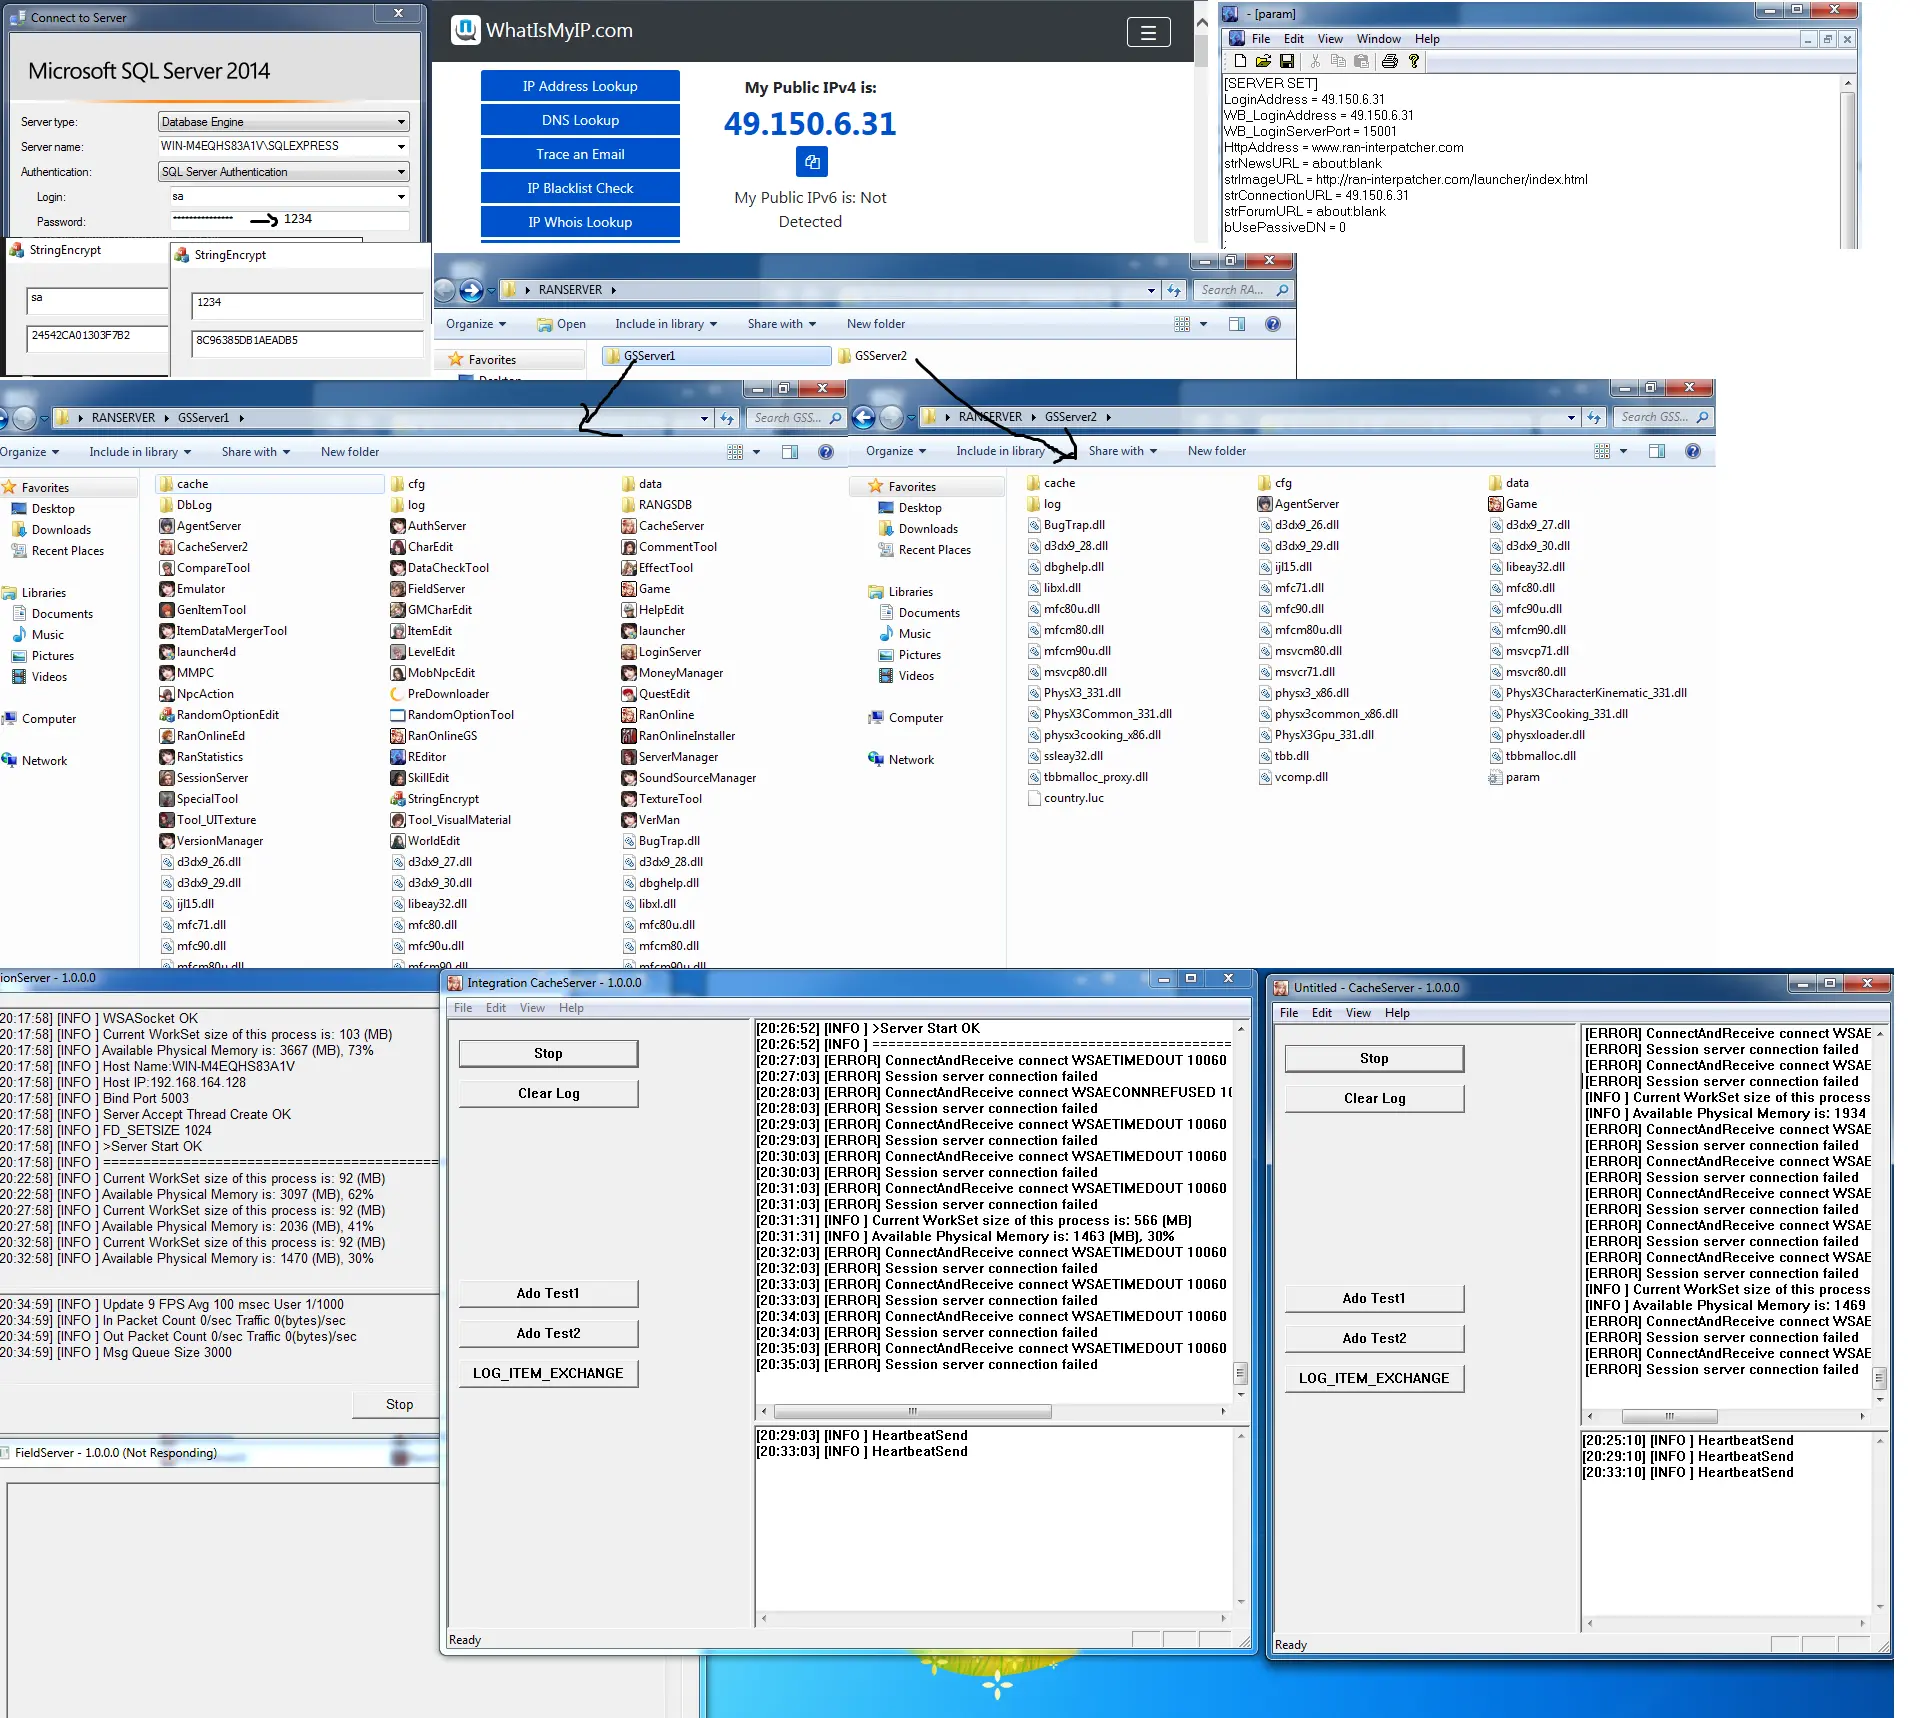Click the Open file icon in param window toolbar
This screenshot has height=1718, width=1920.
[1263, 61]
